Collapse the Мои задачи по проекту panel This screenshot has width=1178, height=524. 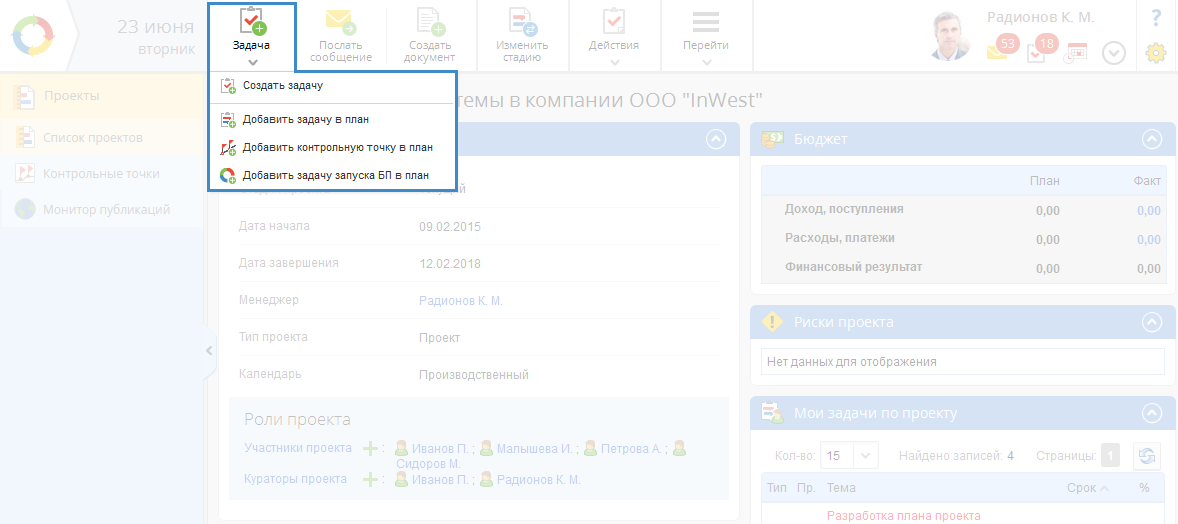click(1152, 412)
